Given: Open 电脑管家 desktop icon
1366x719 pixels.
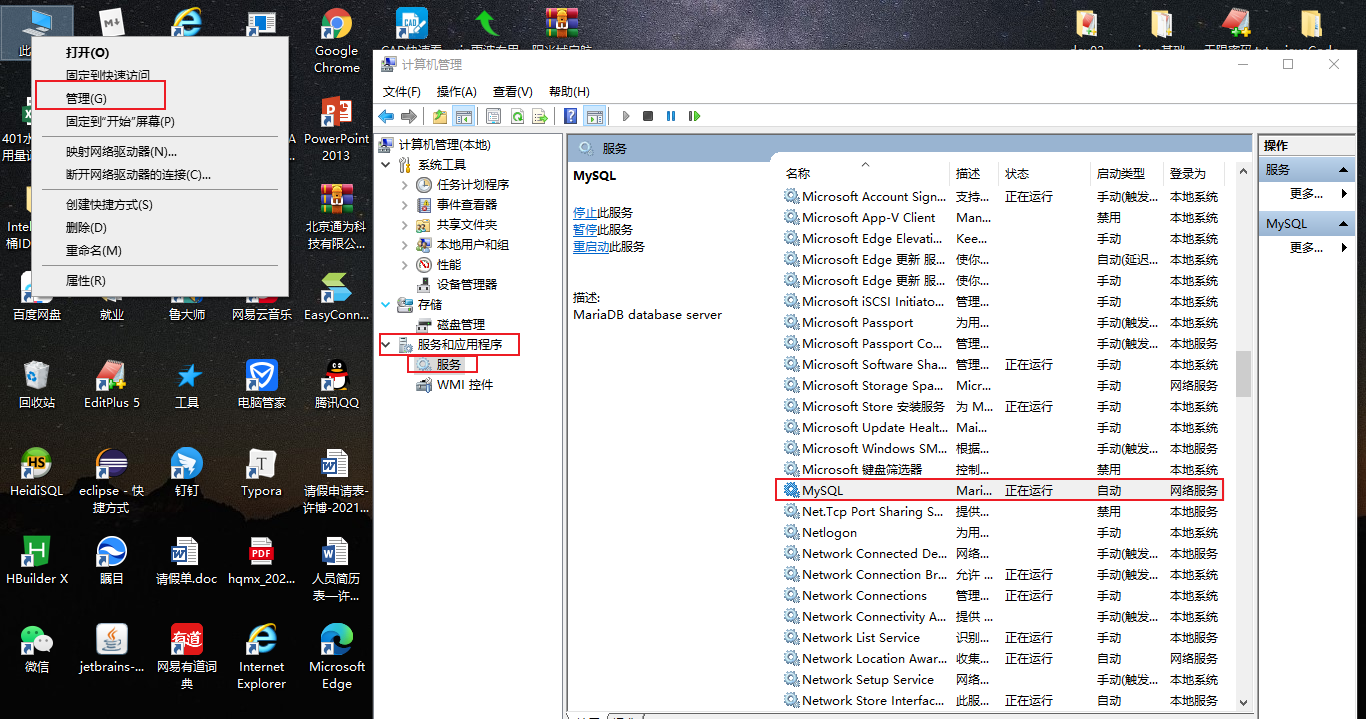Looking at the screenshot, I should pos(261,384).
